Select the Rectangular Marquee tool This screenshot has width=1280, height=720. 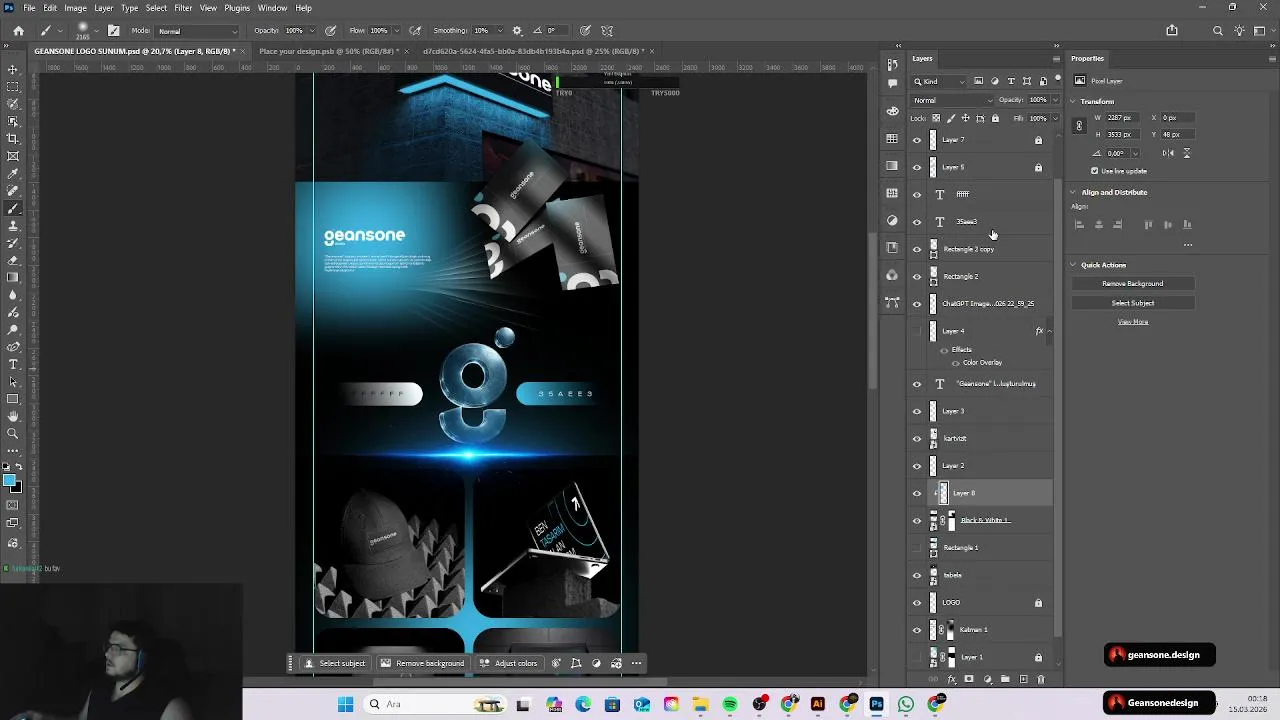tap(13, 87)
